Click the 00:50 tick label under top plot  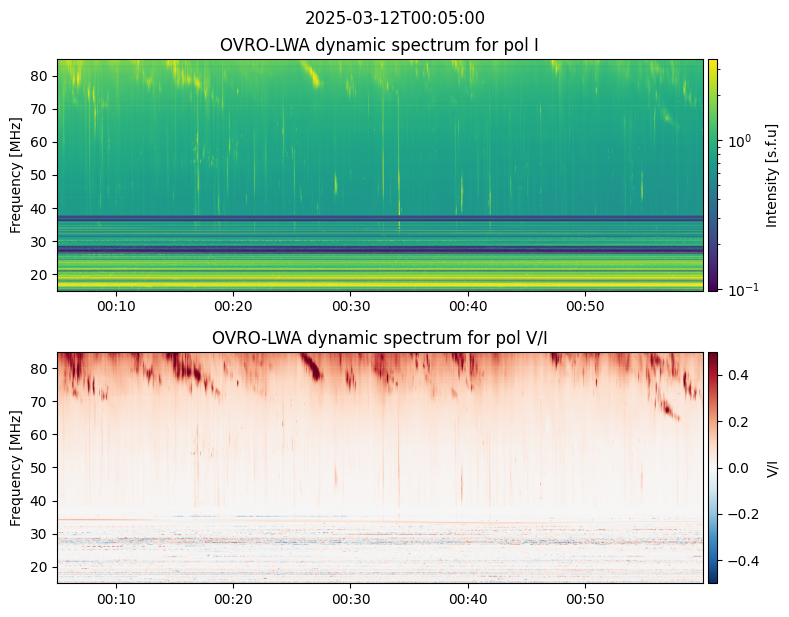click(585, 306)
